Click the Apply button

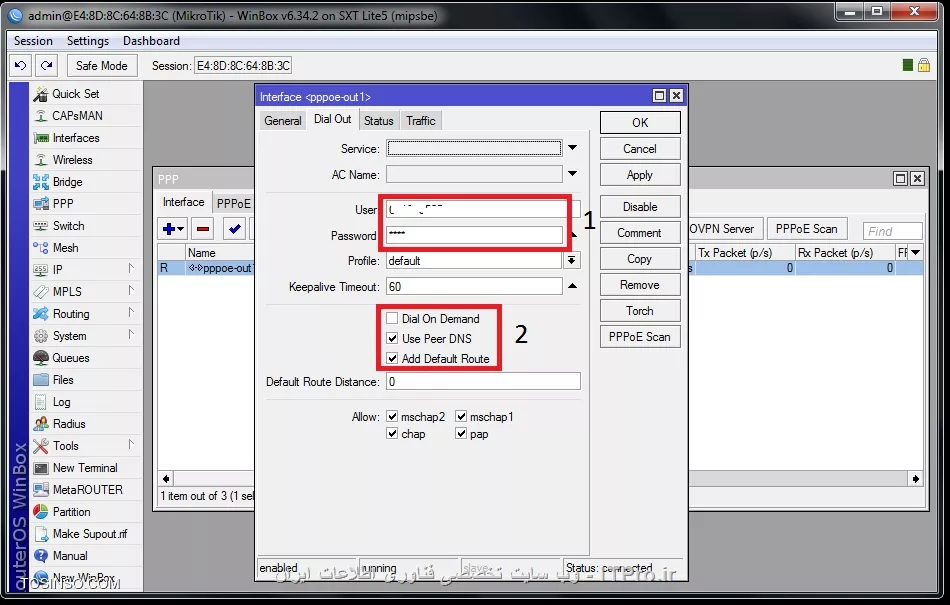[640, 175]
